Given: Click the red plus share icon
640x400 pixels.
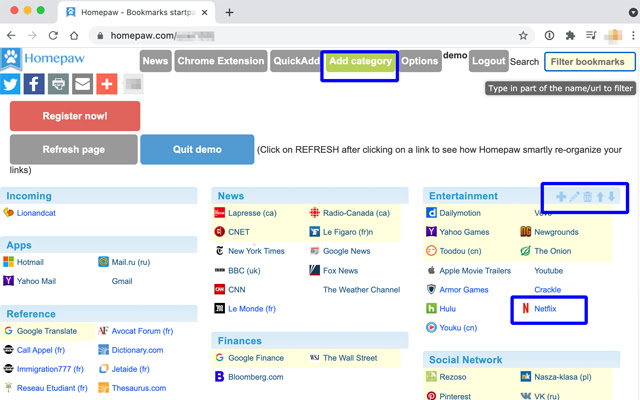Looking at the screenshot, I should pos(107,84).
